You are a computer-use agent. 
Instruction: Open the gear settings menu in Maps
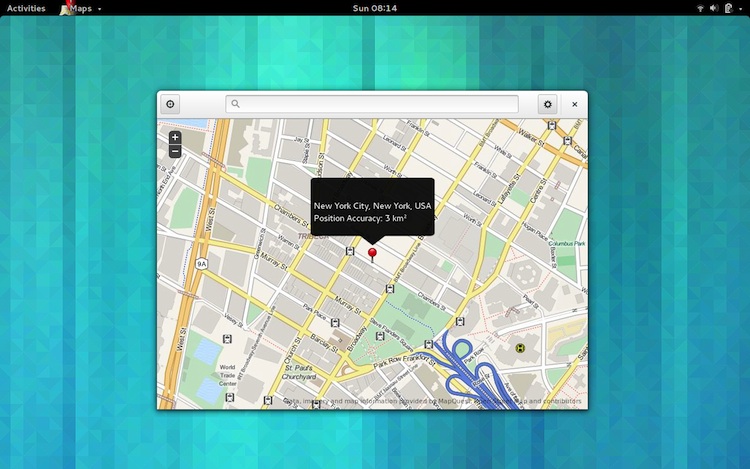coord(548,104)
